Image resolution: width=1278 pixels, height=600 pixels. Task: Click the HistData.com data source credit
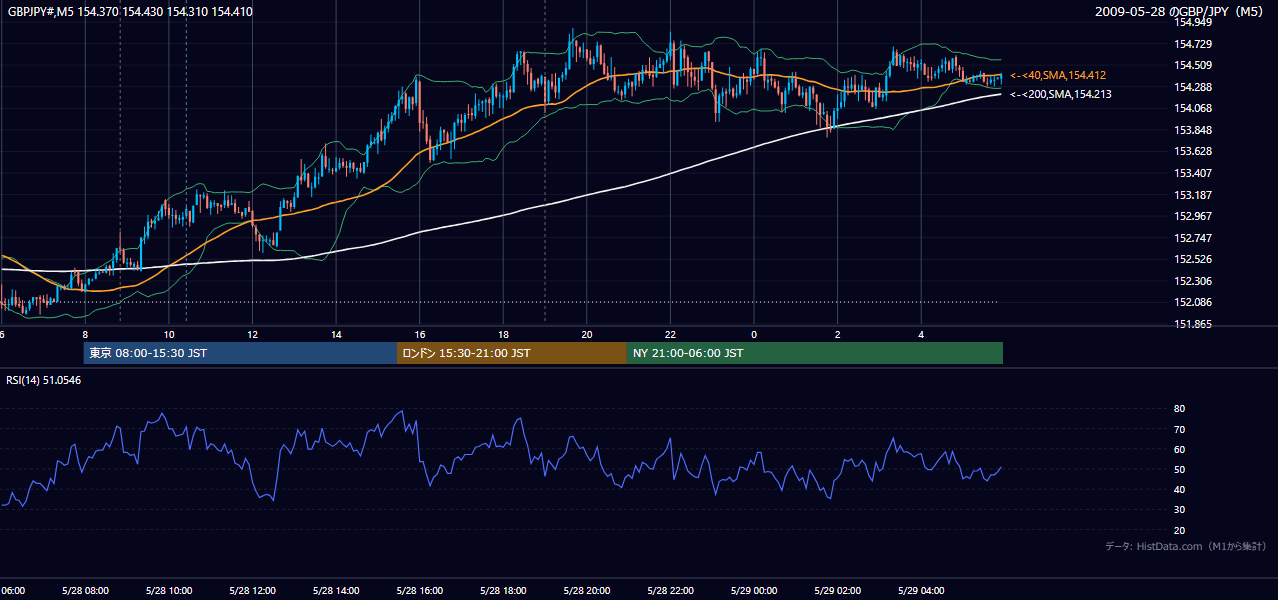[x=1186, y=546]
